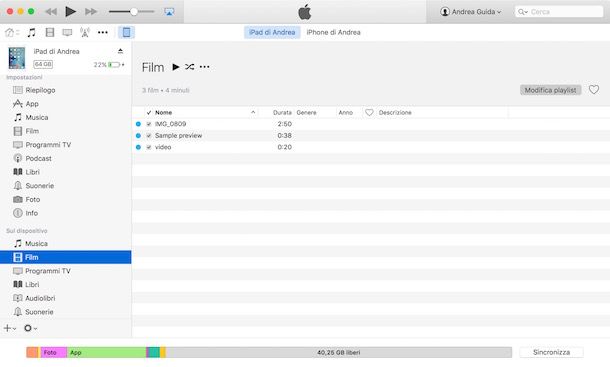The width and height of the screenshot is (610, 367).
Task: Click the App storage segment
Action: coord(107,352)
